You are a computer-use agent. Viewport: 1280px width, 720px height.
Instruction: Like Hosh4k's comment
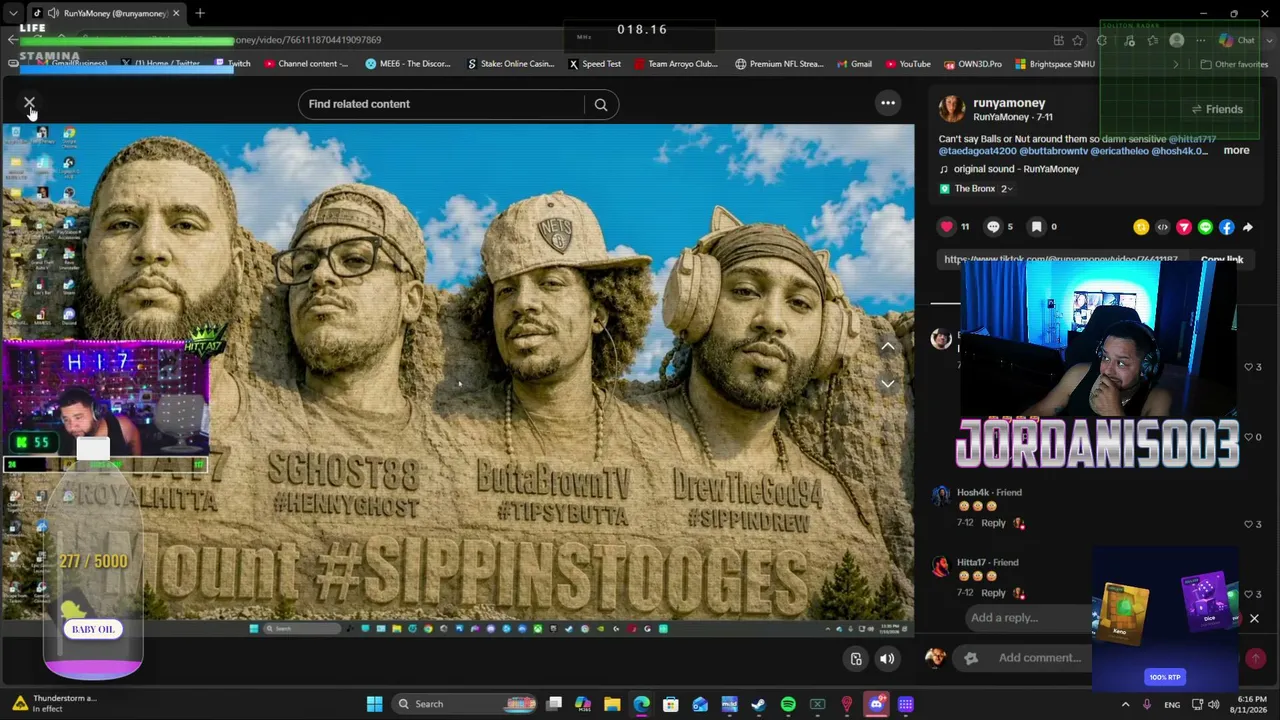[x=1248, y=524]
